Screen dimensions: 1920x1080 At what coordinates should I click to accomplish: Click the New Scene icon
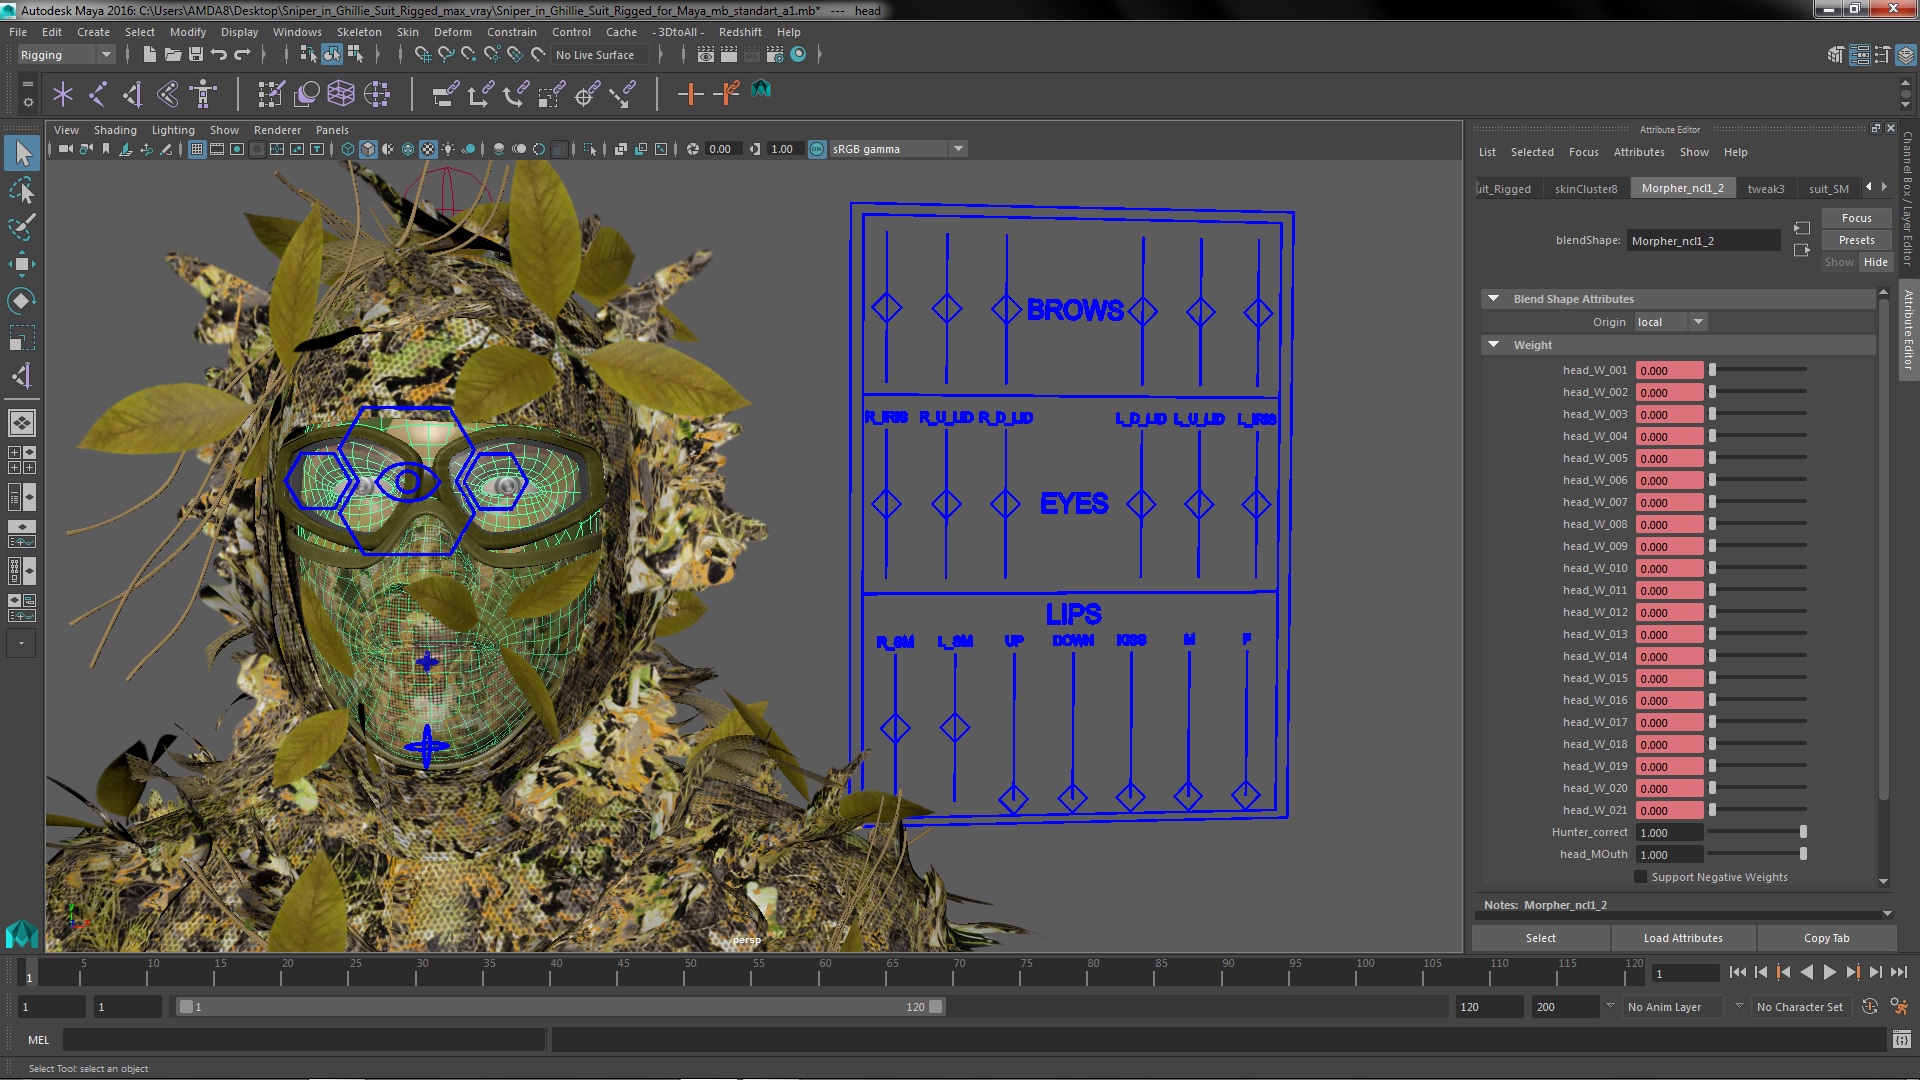[x=150, y=55]
